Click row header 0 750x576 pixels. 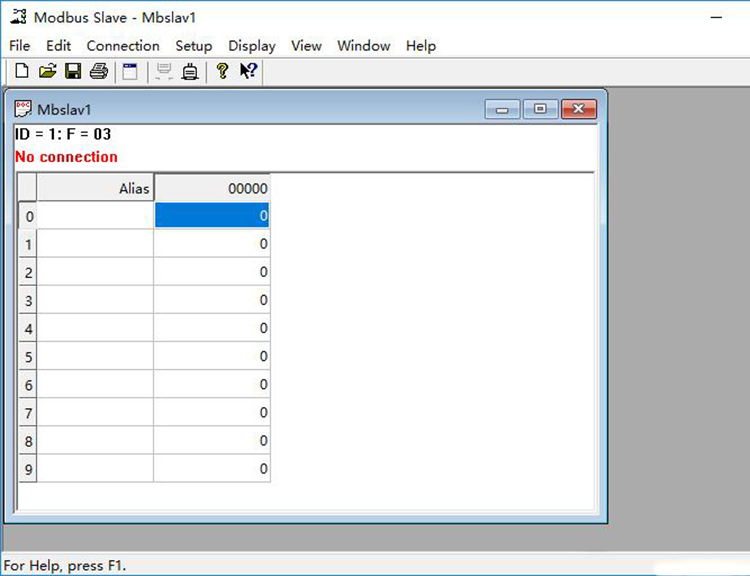pyautogui.click(x=28, y=215)
